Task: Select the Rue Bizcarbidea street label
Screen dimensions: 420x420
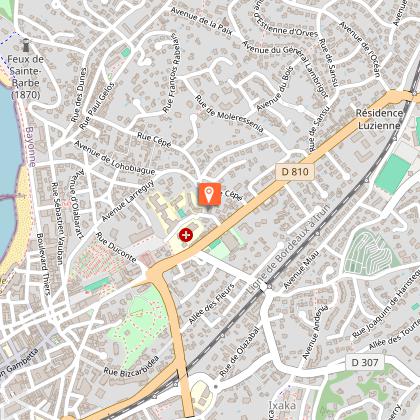Action: click(131, 367)
